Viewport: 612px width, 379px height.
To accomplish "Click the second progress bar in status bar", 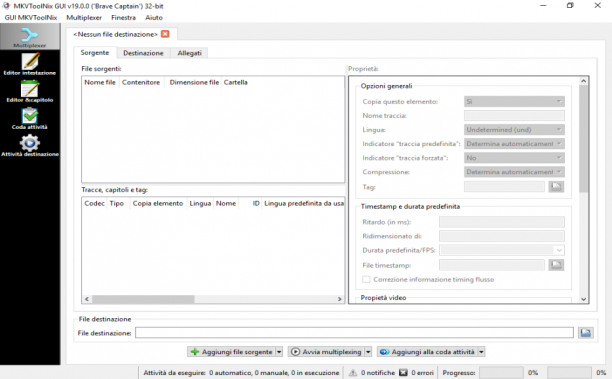I will point(569,373).
